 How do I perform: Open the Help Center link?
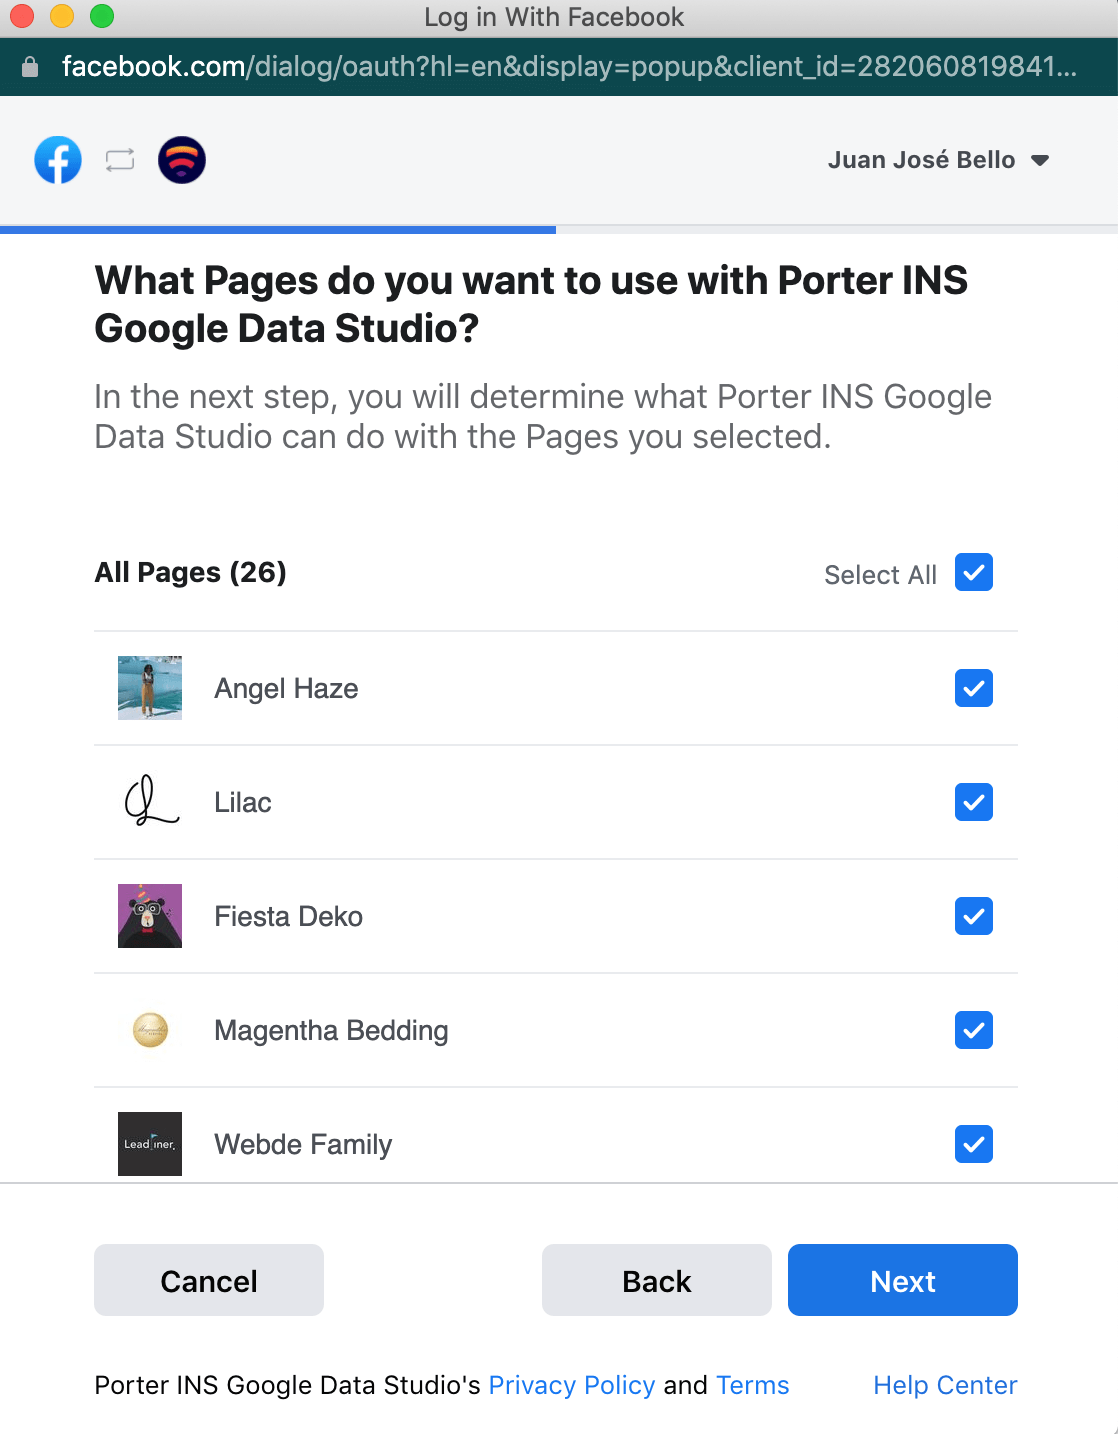[945, 1385]
